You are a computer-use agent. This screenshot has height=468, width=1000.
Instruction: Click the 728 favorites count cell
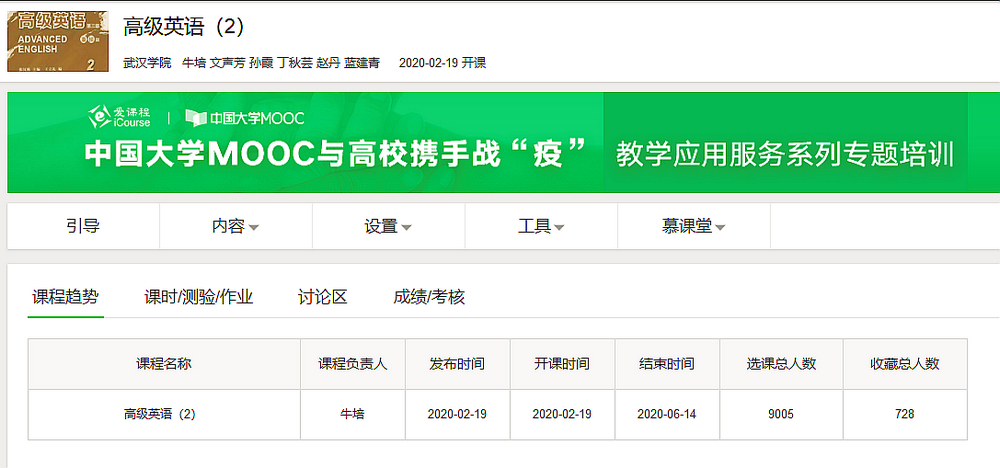tap(905, 414)
